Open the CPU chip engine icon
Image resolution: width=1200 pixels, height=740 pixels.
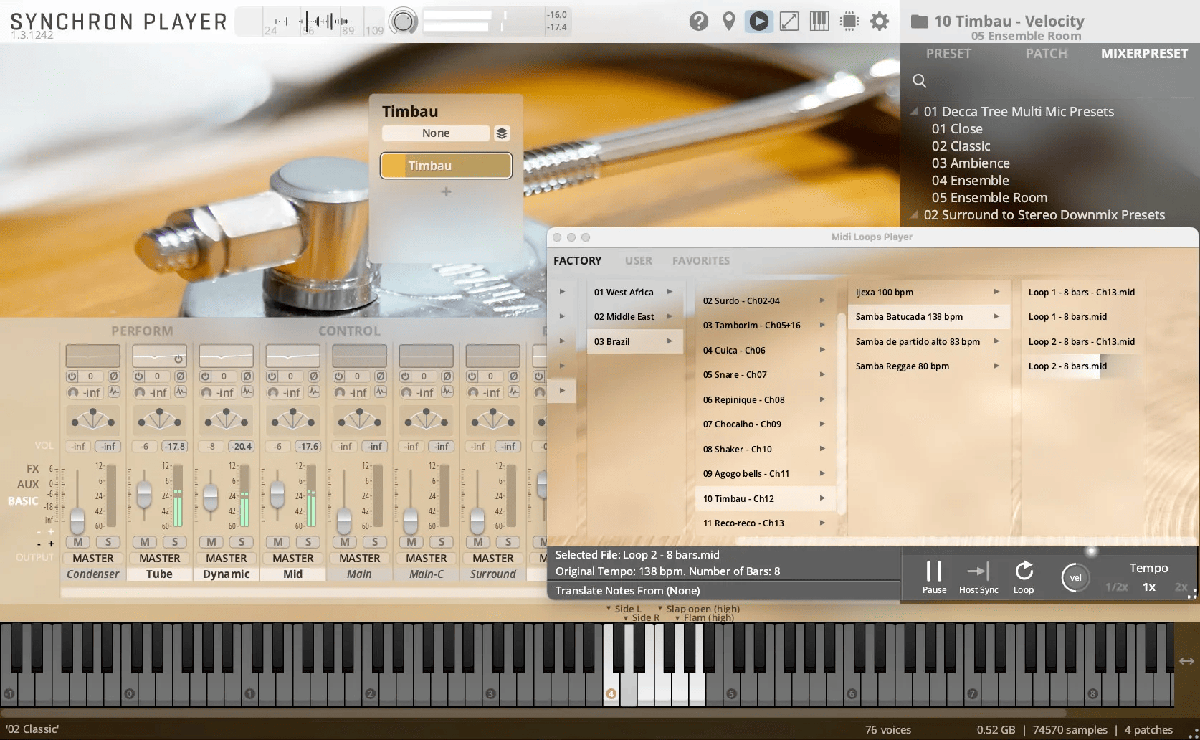tap(849, 21)
